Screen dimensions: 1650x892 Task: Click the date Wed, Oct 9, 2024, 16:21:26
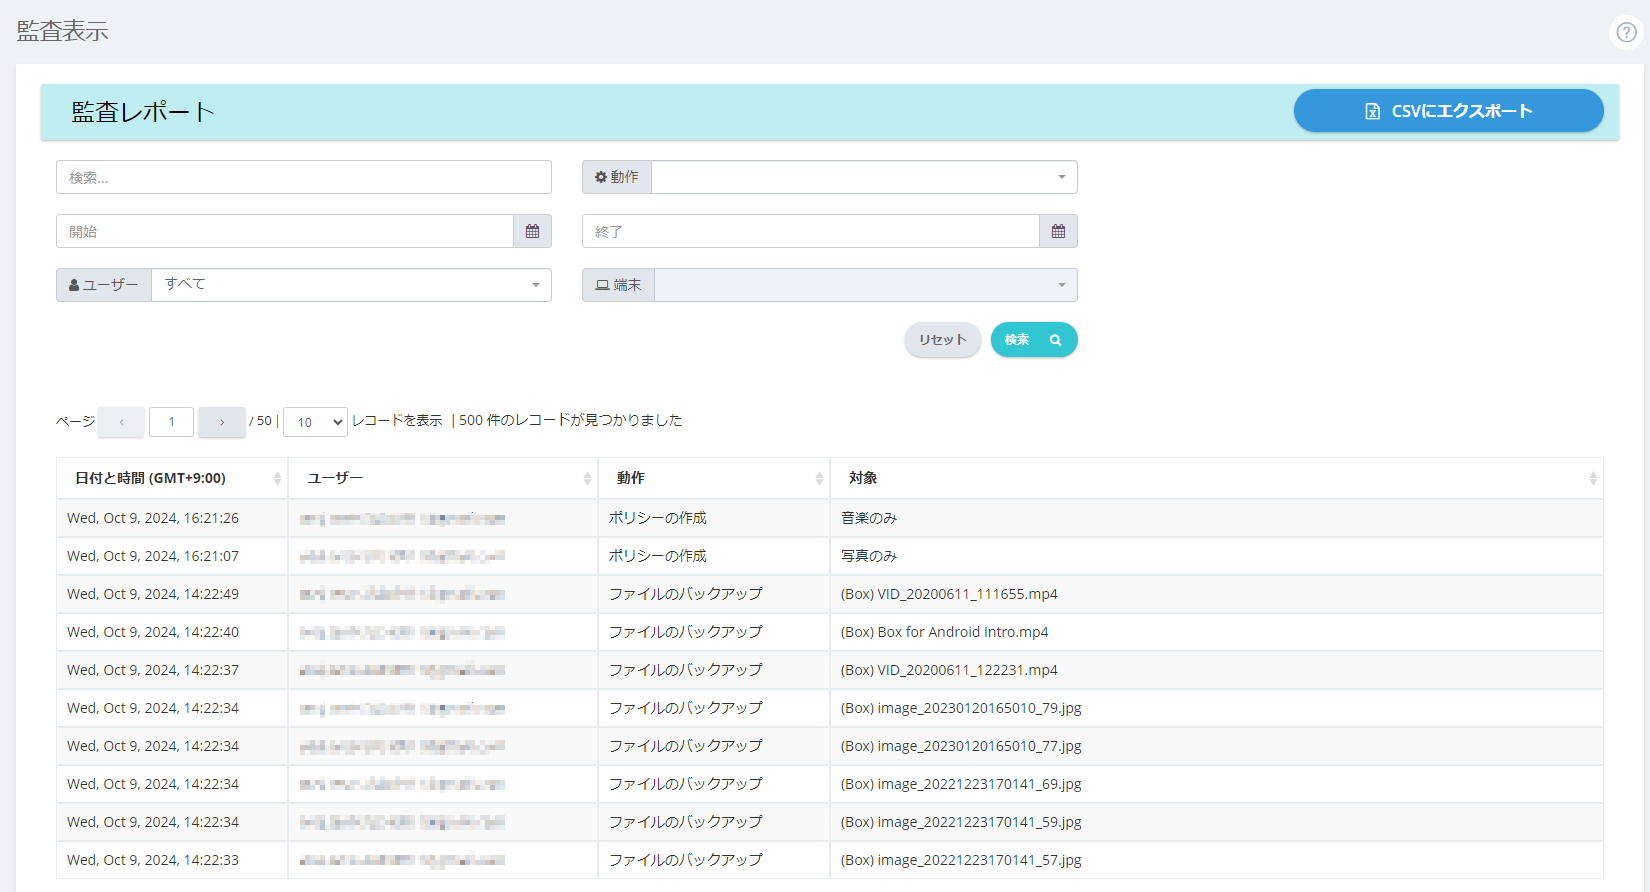153,518
